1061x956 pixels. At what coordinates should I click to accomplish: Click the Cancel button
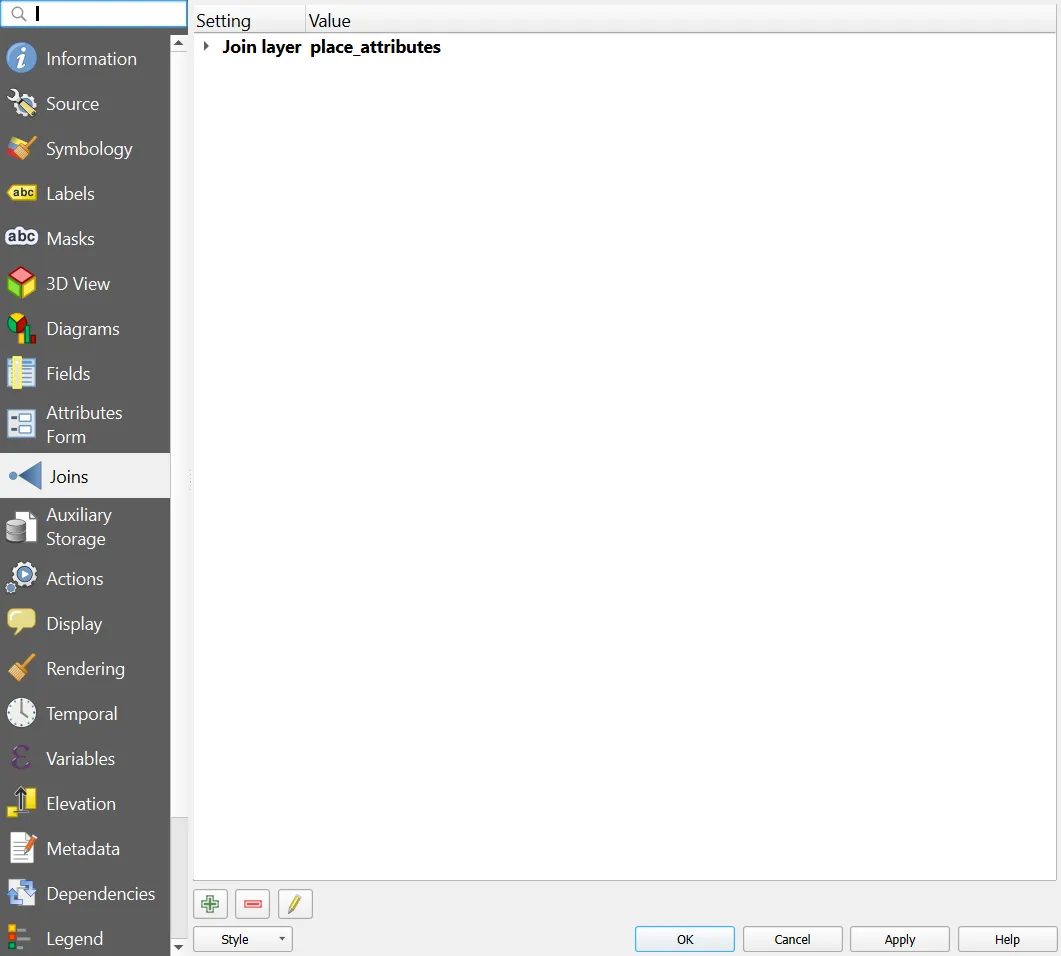tap(792, 939)
